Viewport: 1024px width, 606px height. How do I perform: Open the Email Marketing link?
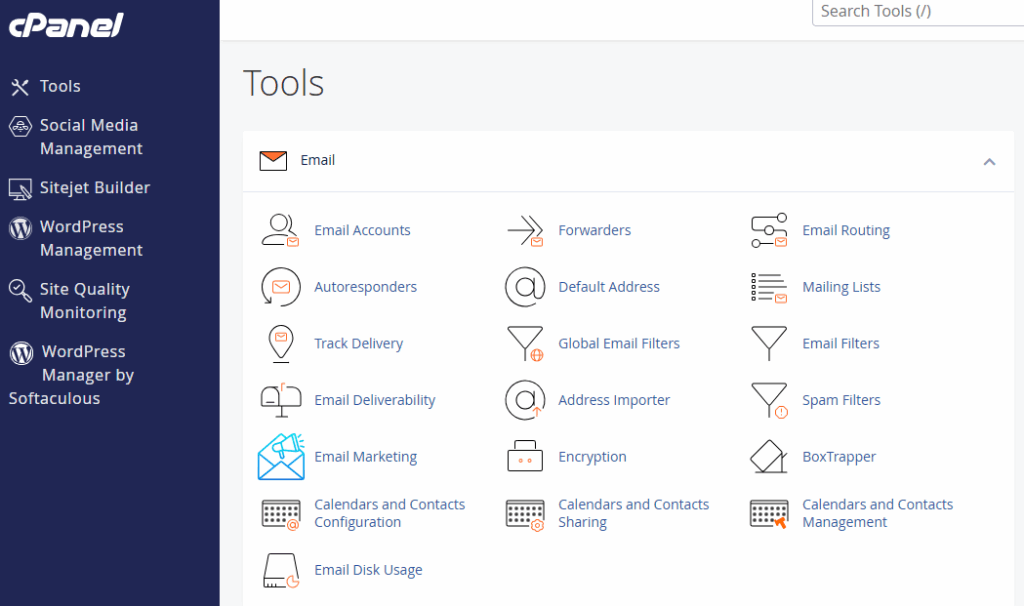pos(365,457)
